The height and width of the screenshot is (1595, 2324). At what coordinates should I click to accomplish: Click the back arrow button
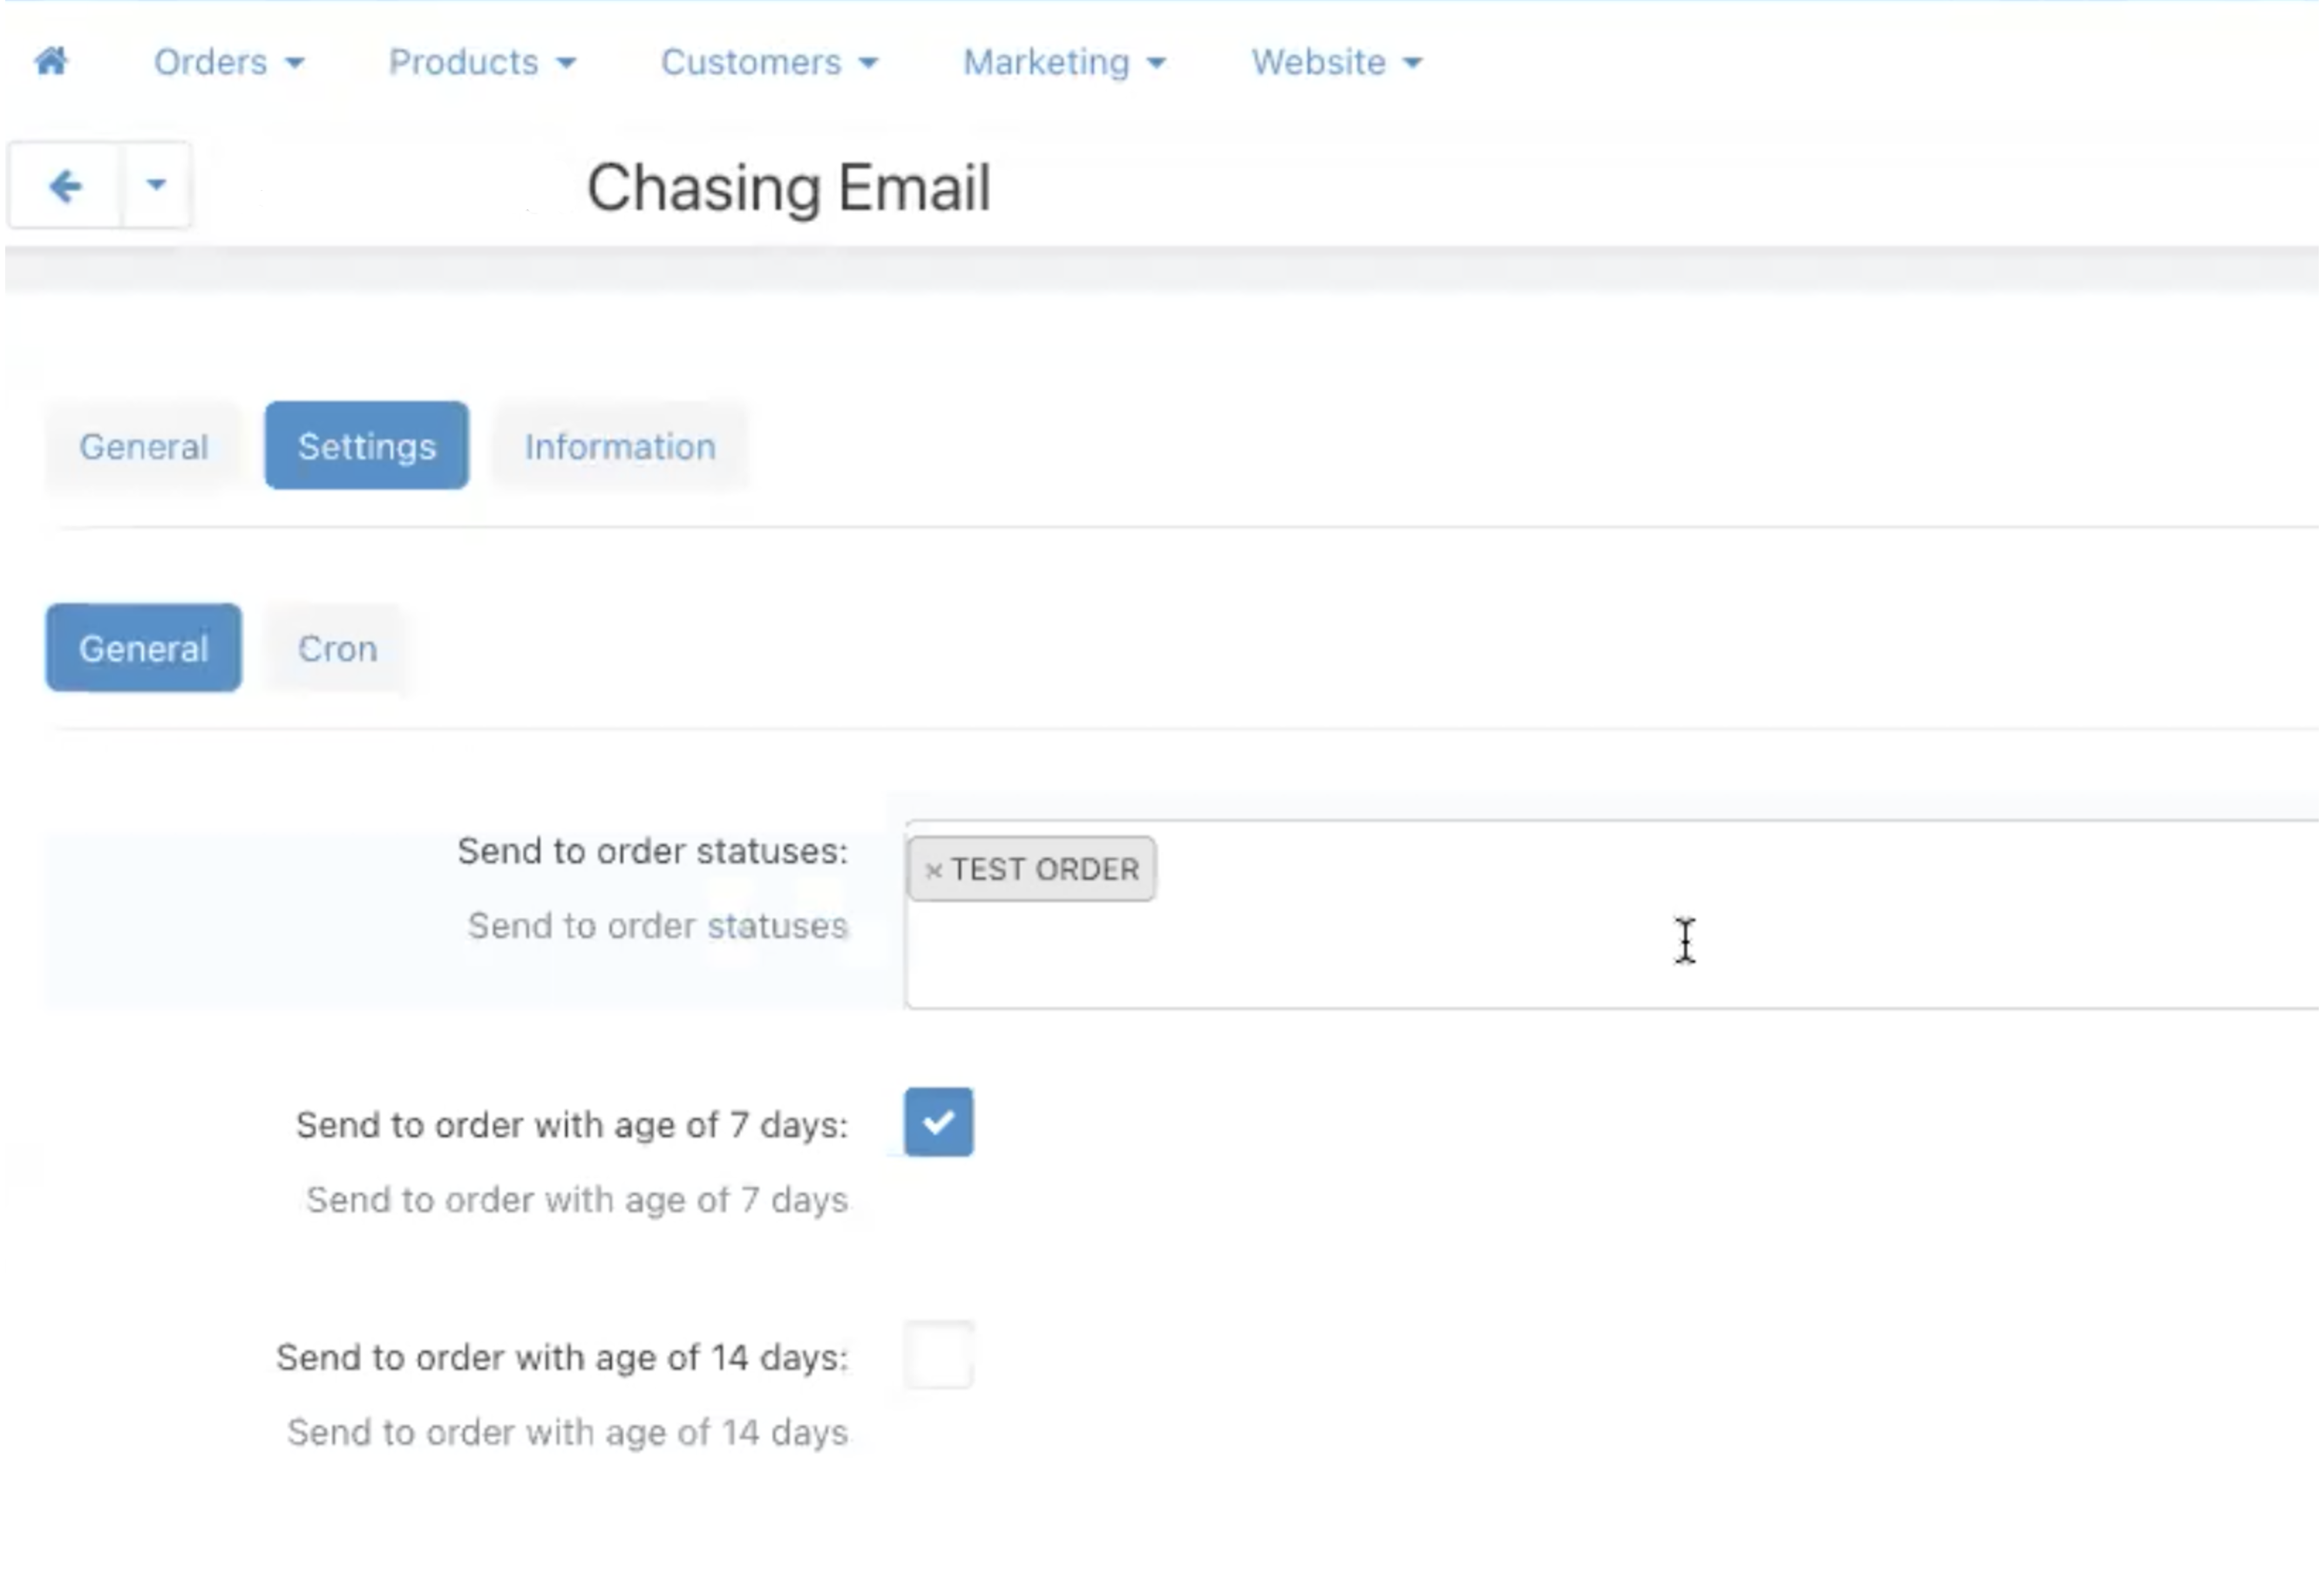point(65,186)
